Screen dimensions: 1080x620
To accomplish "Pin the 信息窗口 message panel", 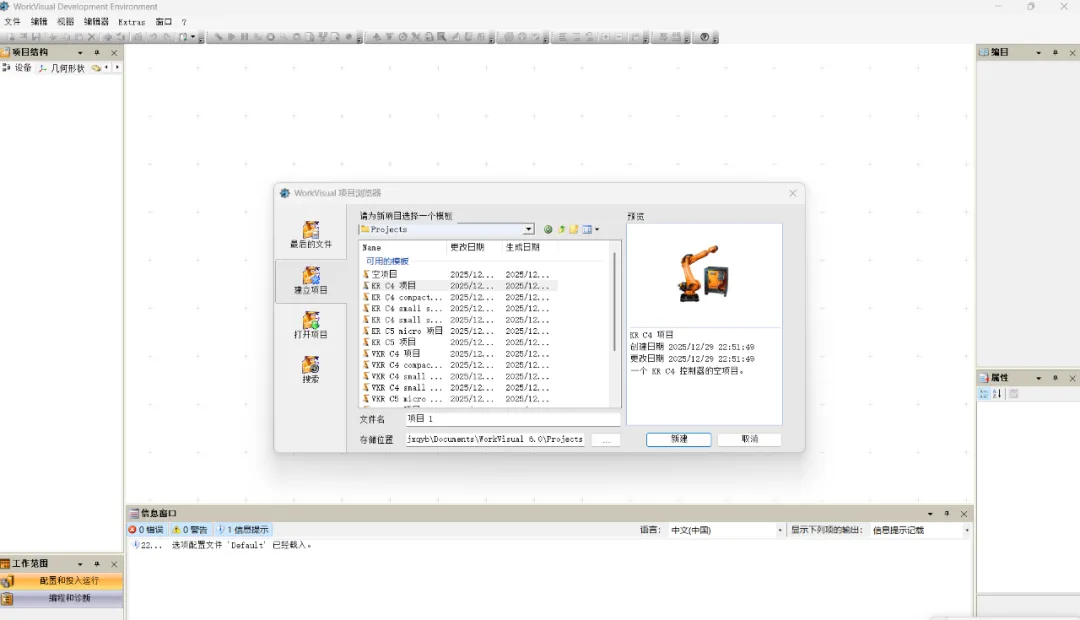I will [x=947, y=514].
